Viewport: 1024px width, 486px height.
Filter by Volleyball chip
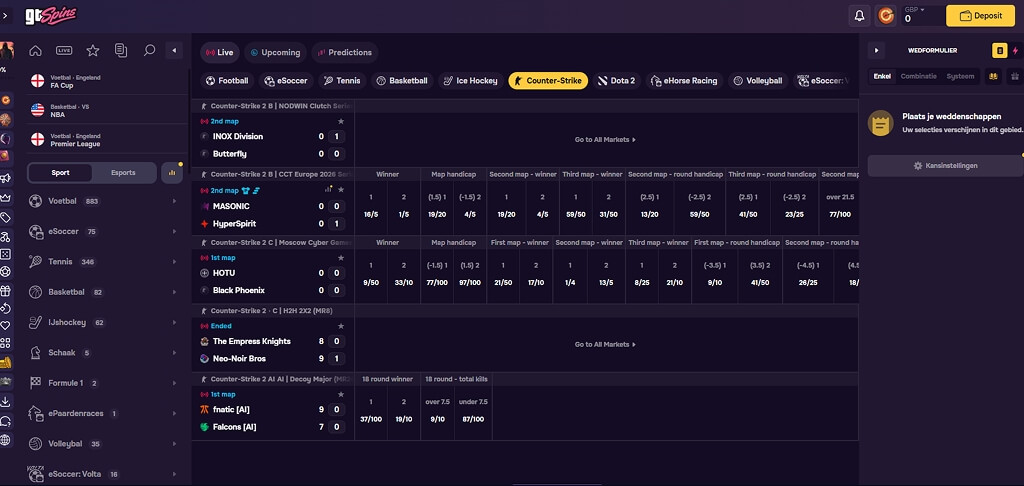pos(758,81)
